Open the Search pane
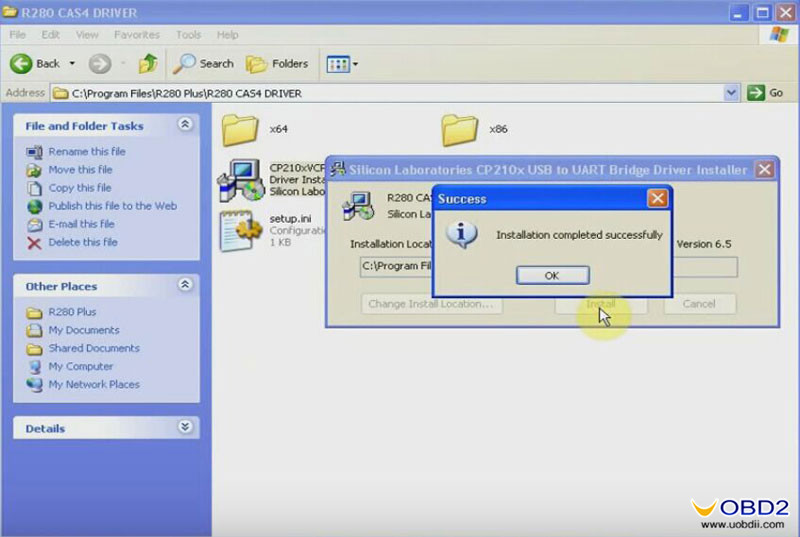Viewport: 800px width, 537px height. tap(203, 64)
